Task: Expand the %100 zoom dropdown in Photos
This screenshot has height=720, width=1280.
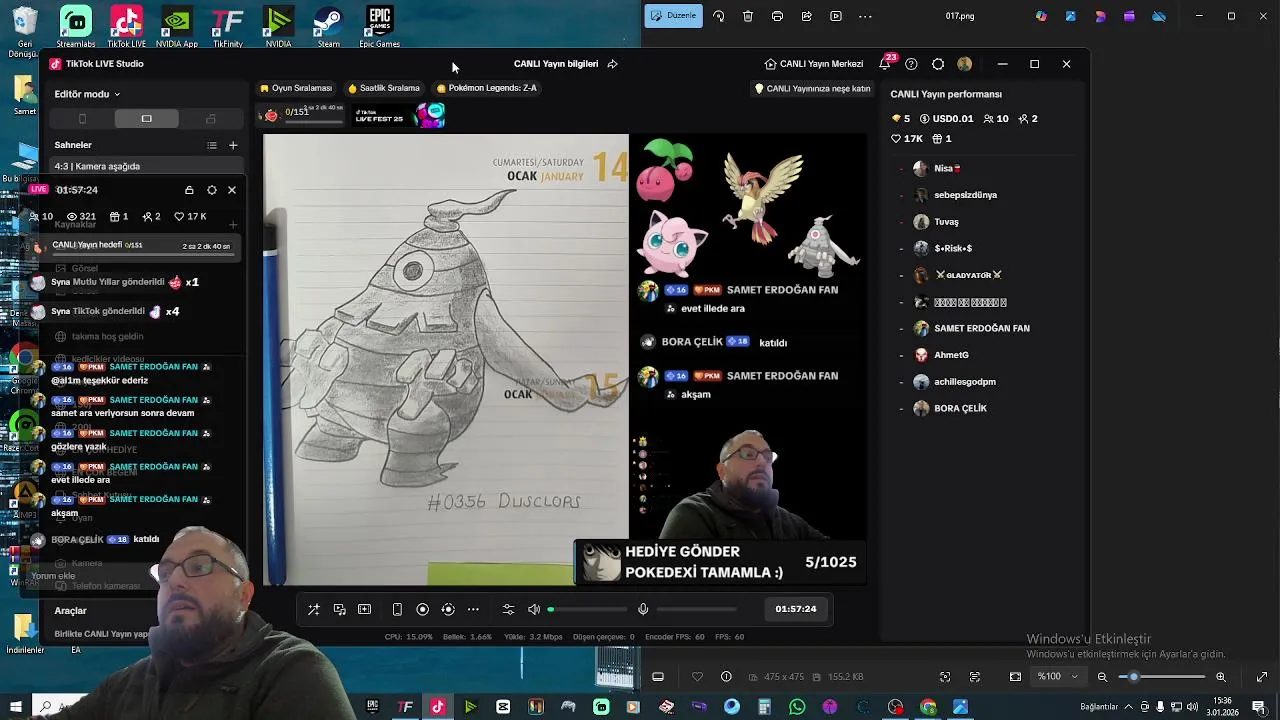Action: [1057, 677]
